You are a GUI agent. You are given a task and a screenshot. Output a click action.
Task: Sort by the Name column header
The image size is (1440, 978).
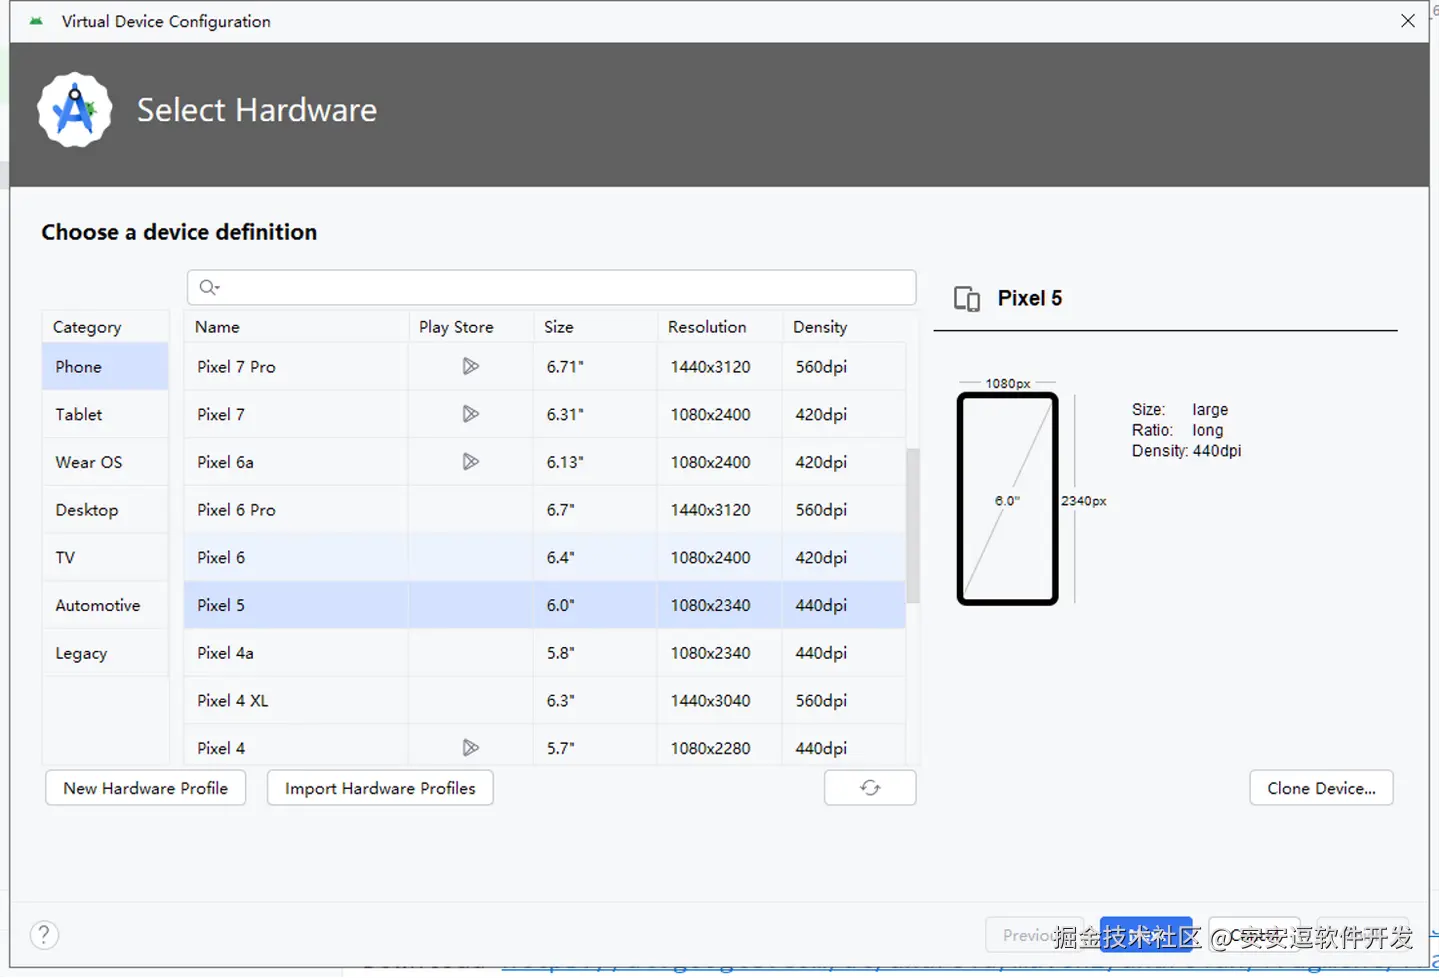(x=296, y=327)
